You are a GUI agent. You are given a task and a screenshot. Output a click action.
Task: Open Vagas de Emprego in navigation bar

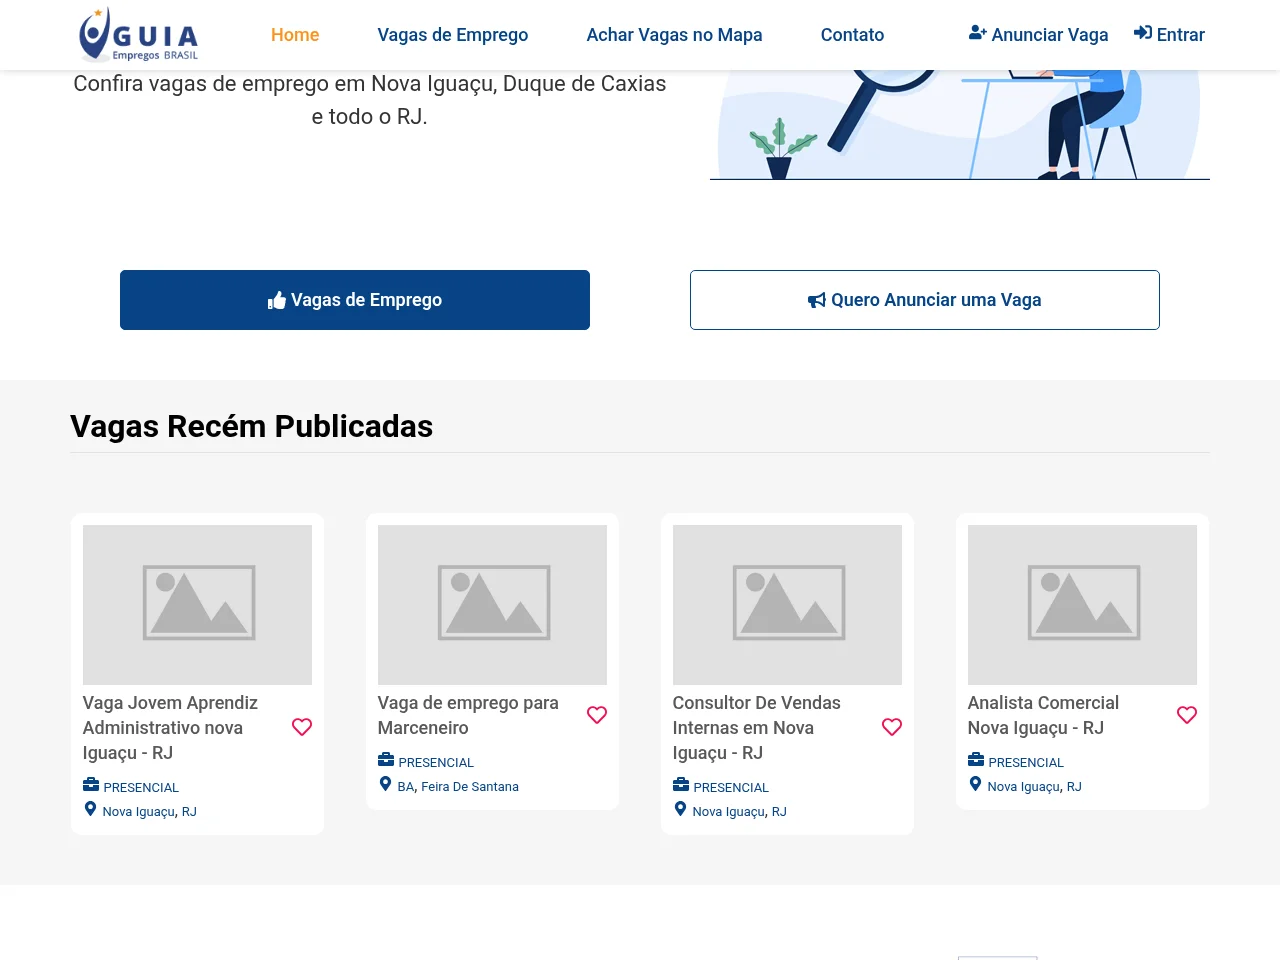453,35
